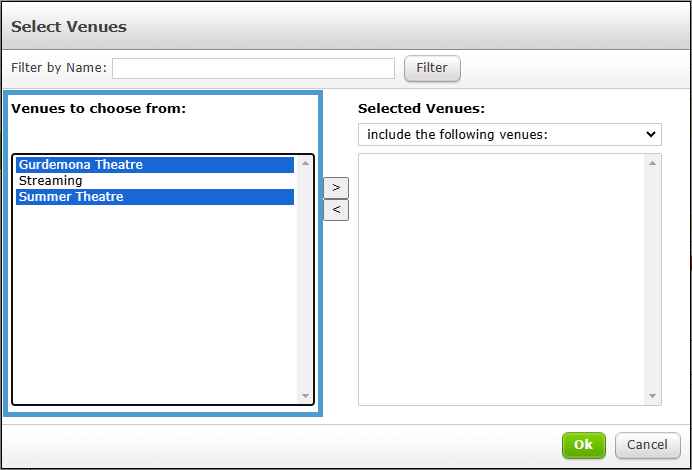Image resolution: width=692 pixels, height=470 pixels.
Task: Click the Select Venues dialog title bar
Action: point(346,26)
